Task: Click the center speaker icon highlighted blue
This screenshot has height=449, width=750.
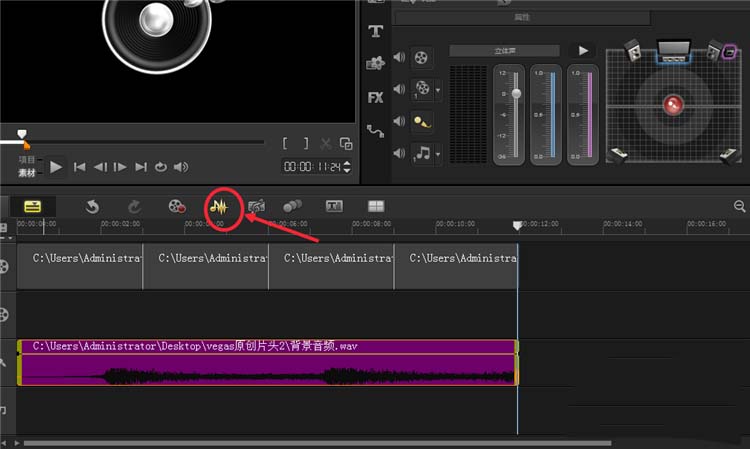Action: [x=673, y=51]
